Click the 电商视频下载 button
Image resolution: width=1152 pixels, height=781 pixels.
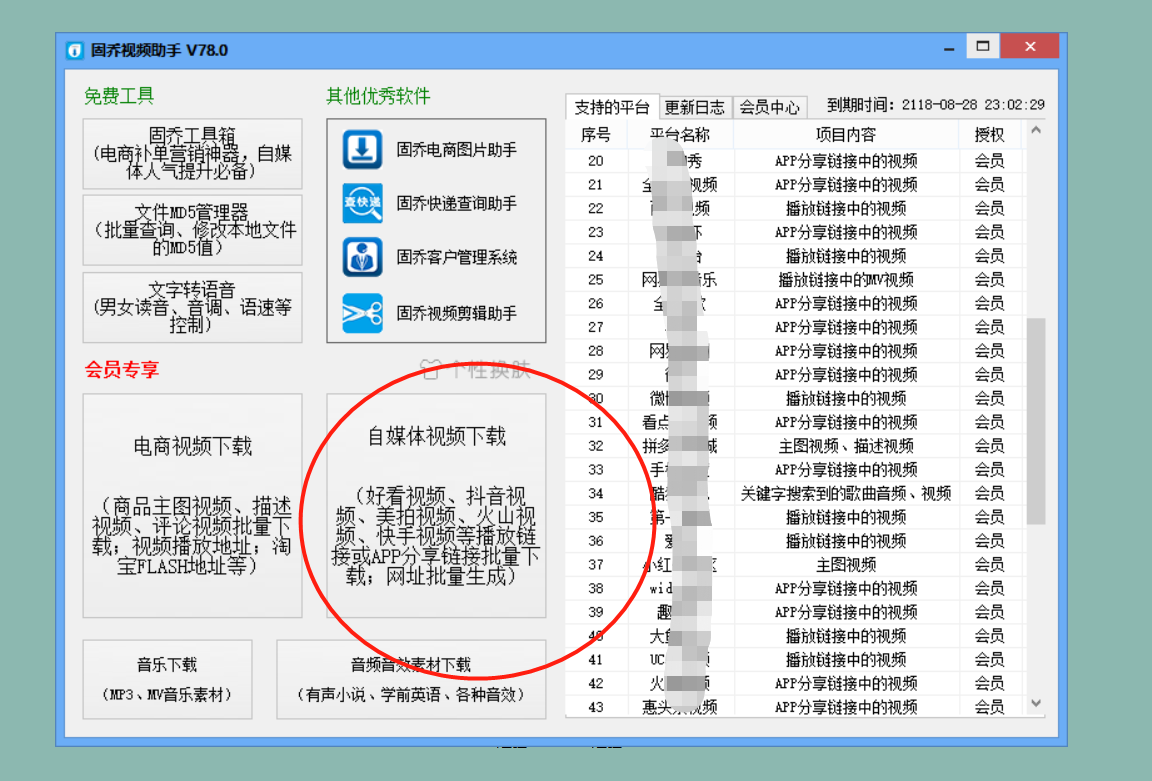tap(192, 505)
